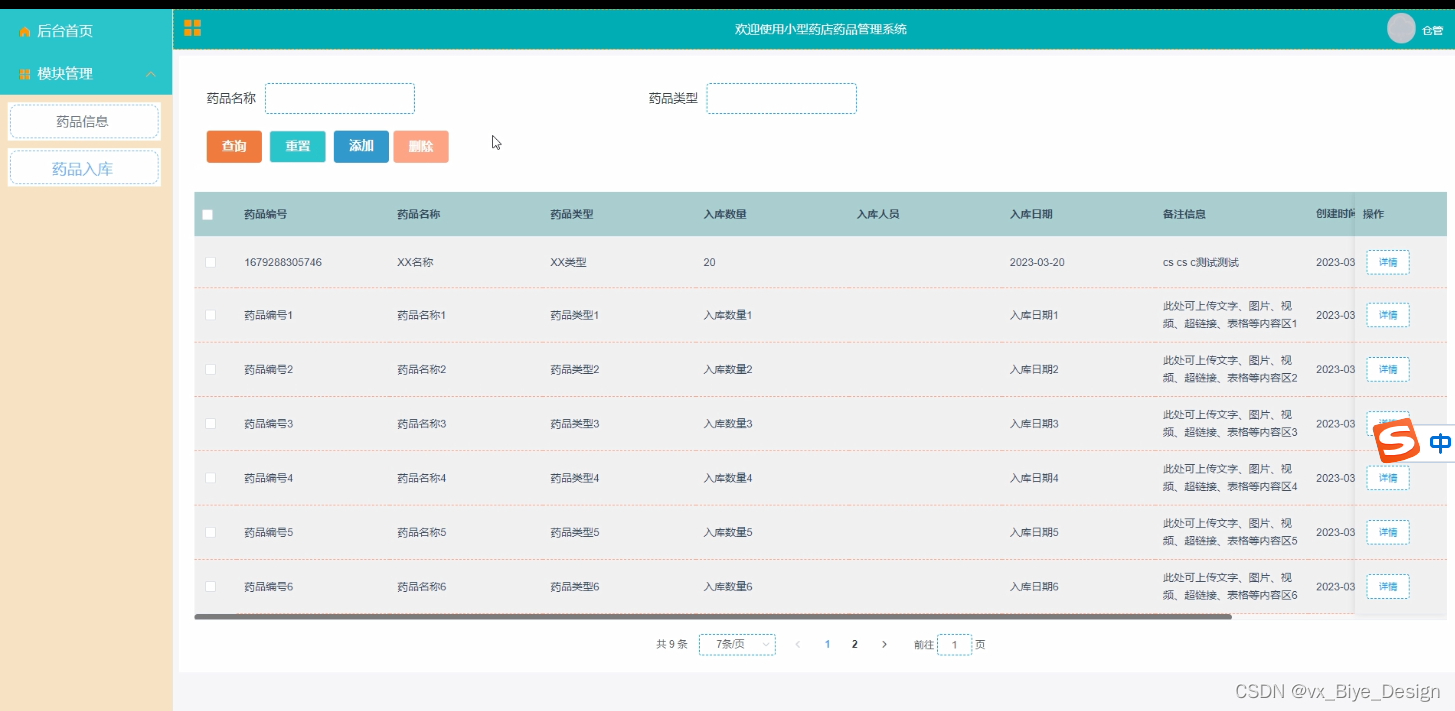Click the 药品编号 column header

pyautogui.click(x=266, y=214)
